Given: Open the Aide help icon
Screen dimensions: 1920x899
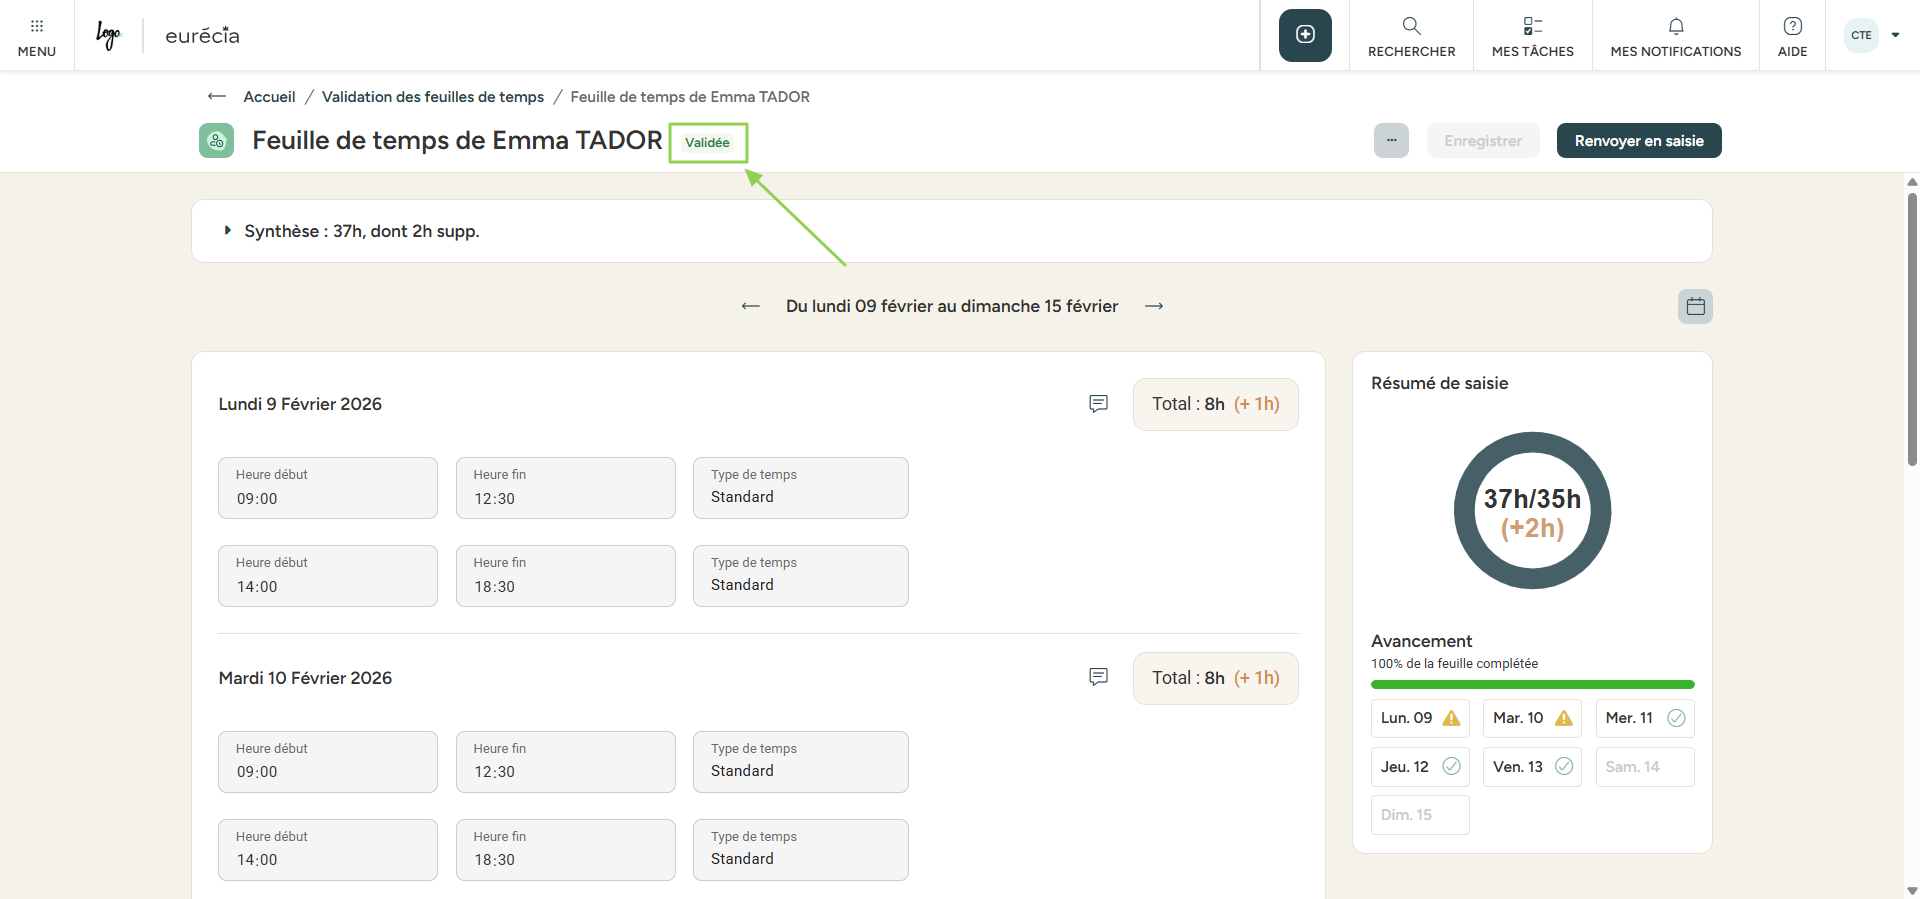Looking at the screenshot, I should [x=1792, y=35].
